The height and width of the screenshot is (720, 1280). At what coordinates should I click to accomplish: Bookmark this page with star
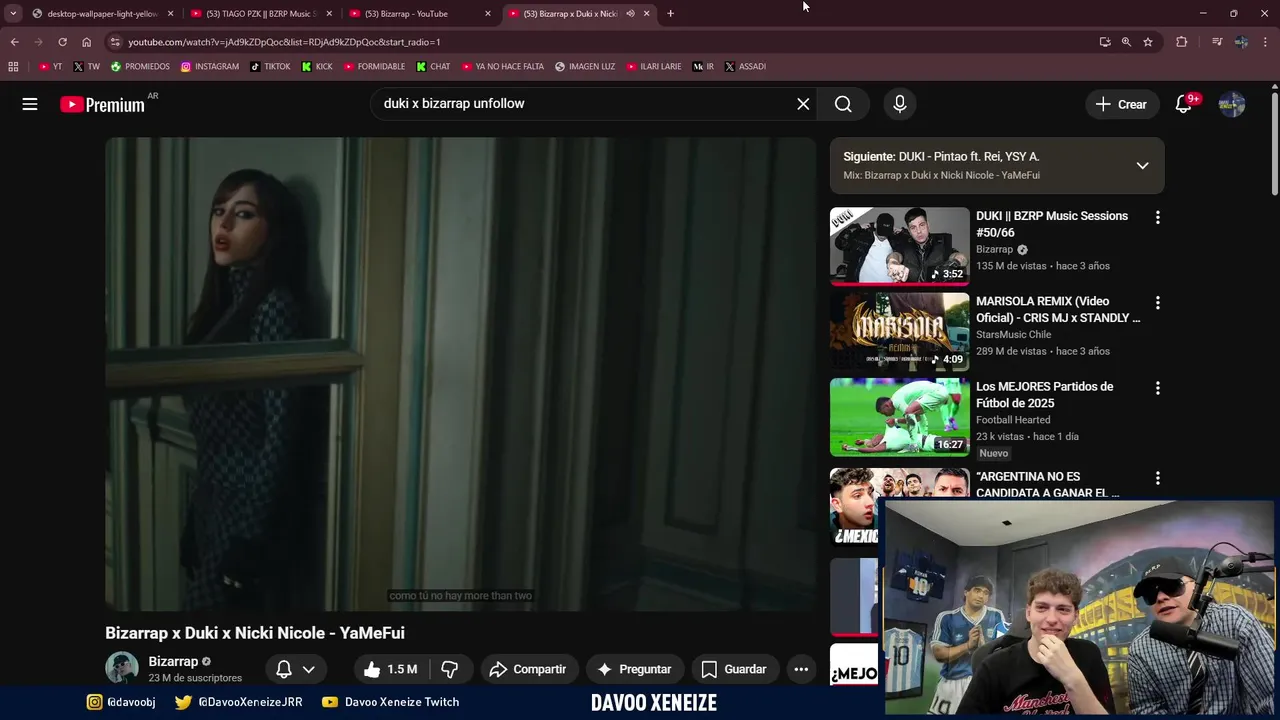[1148, 42]
